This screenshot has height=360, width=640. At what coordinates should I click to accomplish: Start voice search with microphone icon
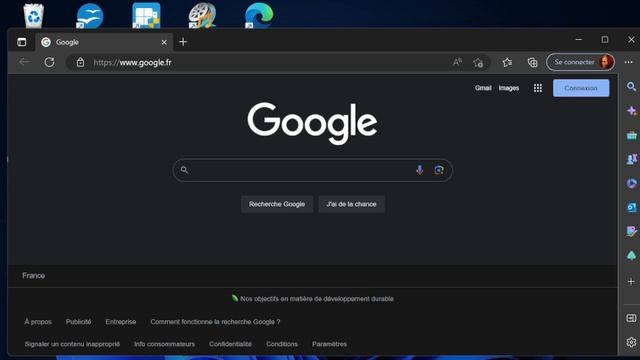point(419,170)
